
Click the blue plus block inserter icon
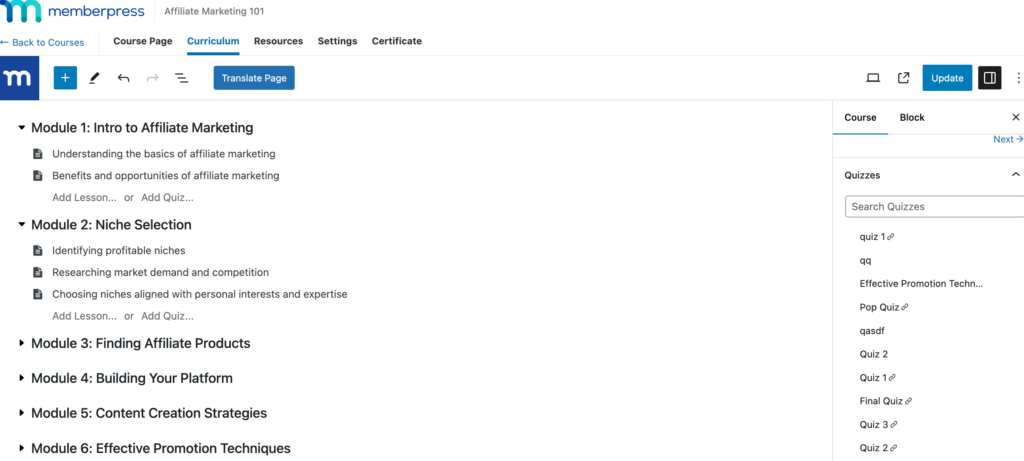pos(65,78)
